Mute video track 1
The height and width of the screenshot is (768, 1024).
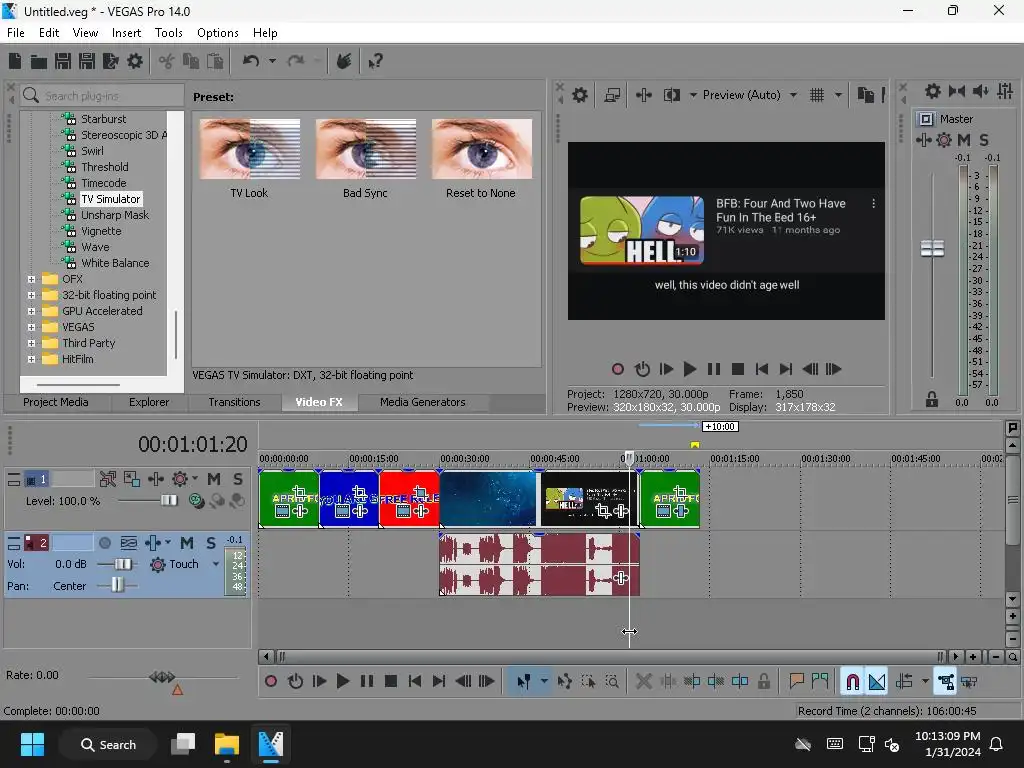point(214,479)
